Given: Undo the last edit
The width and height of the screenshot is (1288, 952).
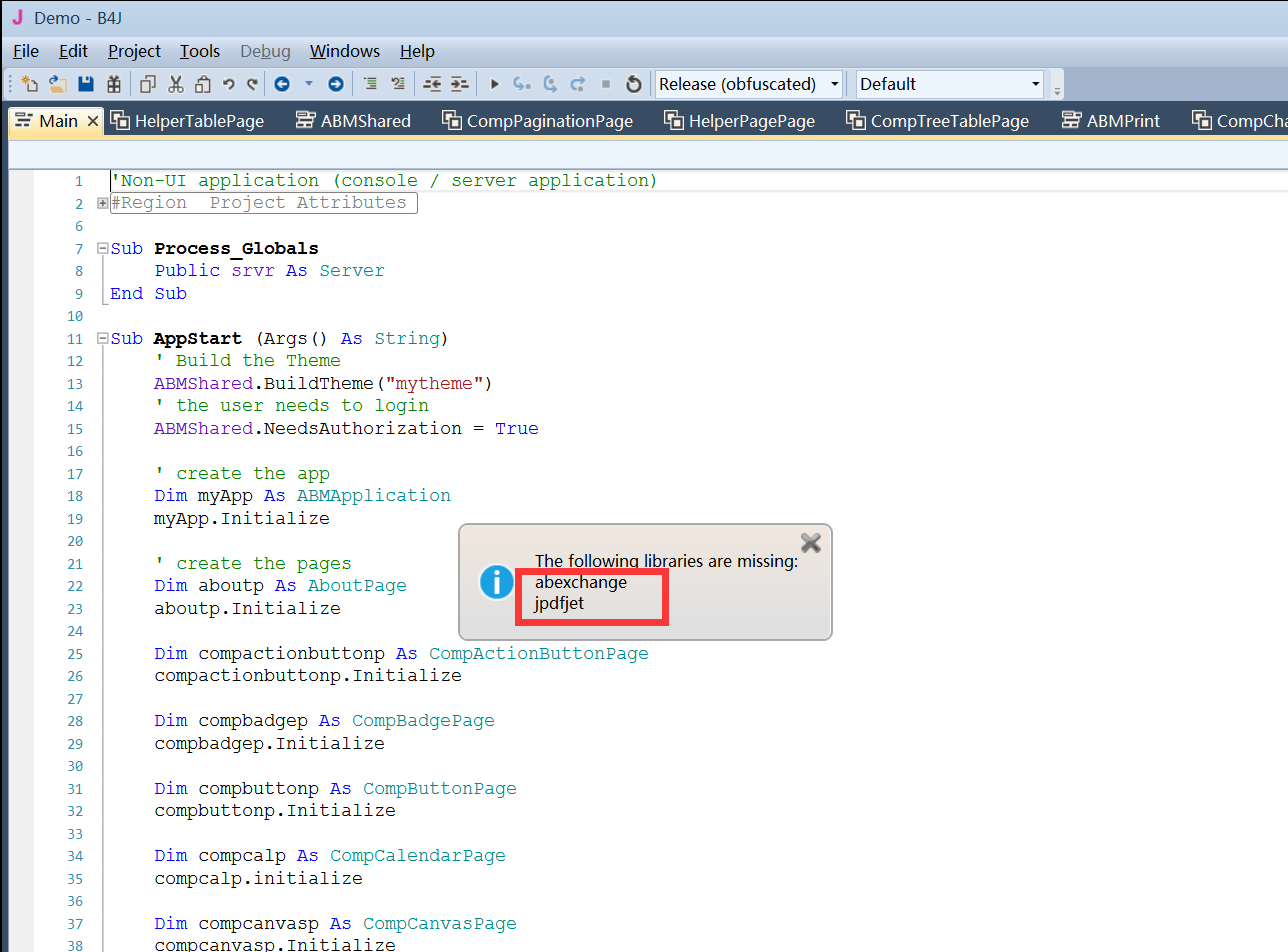Looking at the screenshot, I should click(229, 84).
